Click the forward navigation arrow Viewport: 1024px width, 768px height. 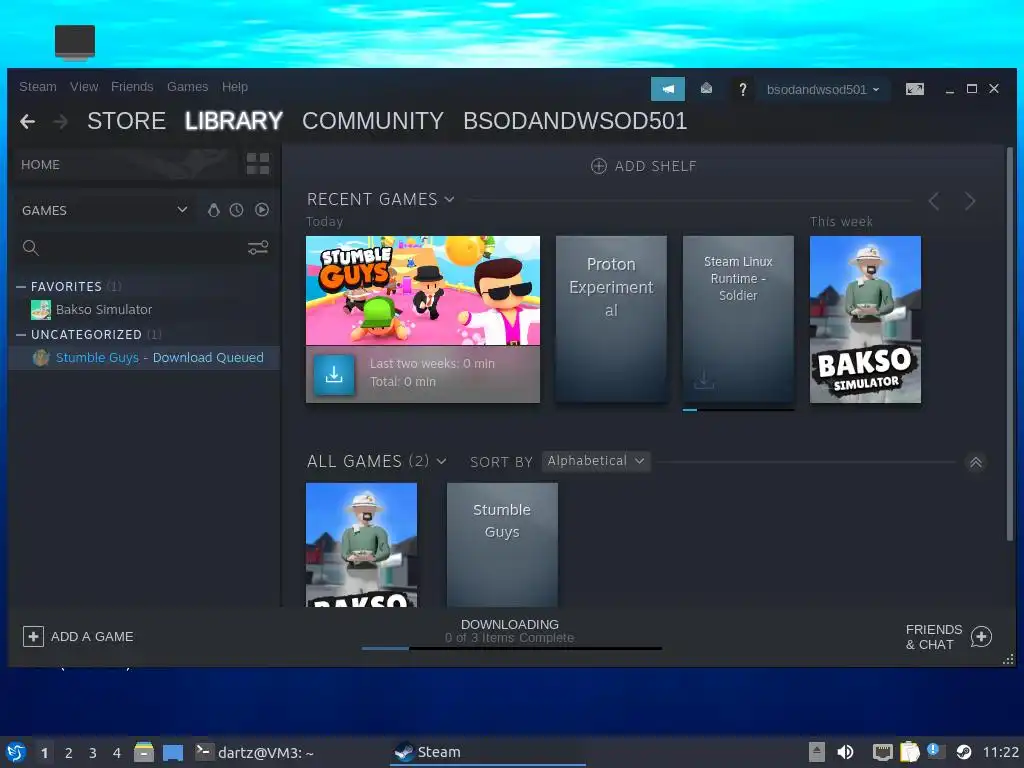pyautogui.click(x=60, y=121)
